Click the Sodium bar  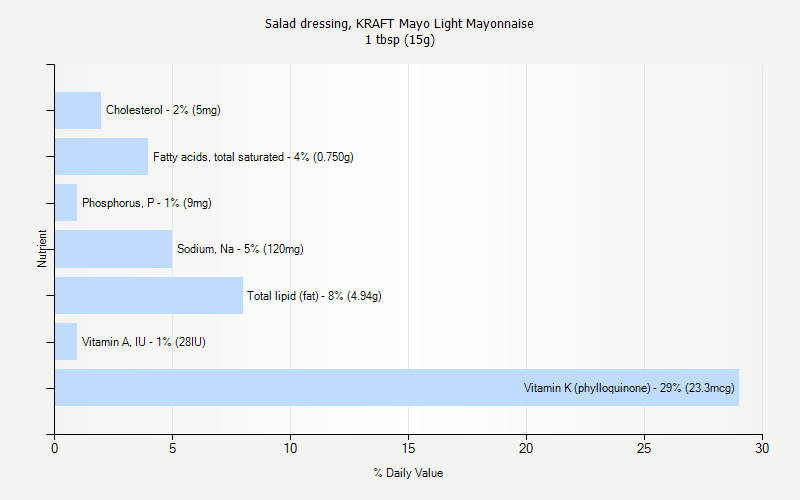114,249
